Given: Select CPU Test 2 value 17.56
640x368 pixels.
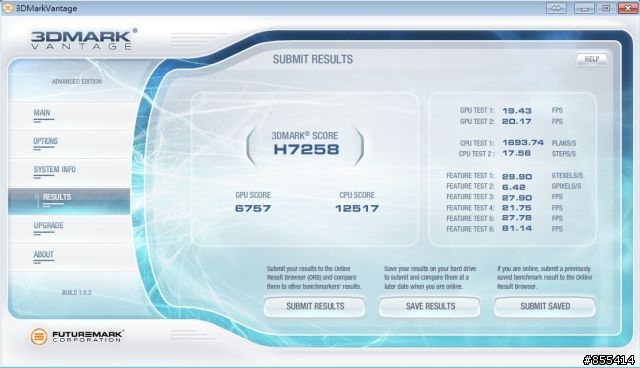Looking at the screenshot, I should tap(516, 153).
